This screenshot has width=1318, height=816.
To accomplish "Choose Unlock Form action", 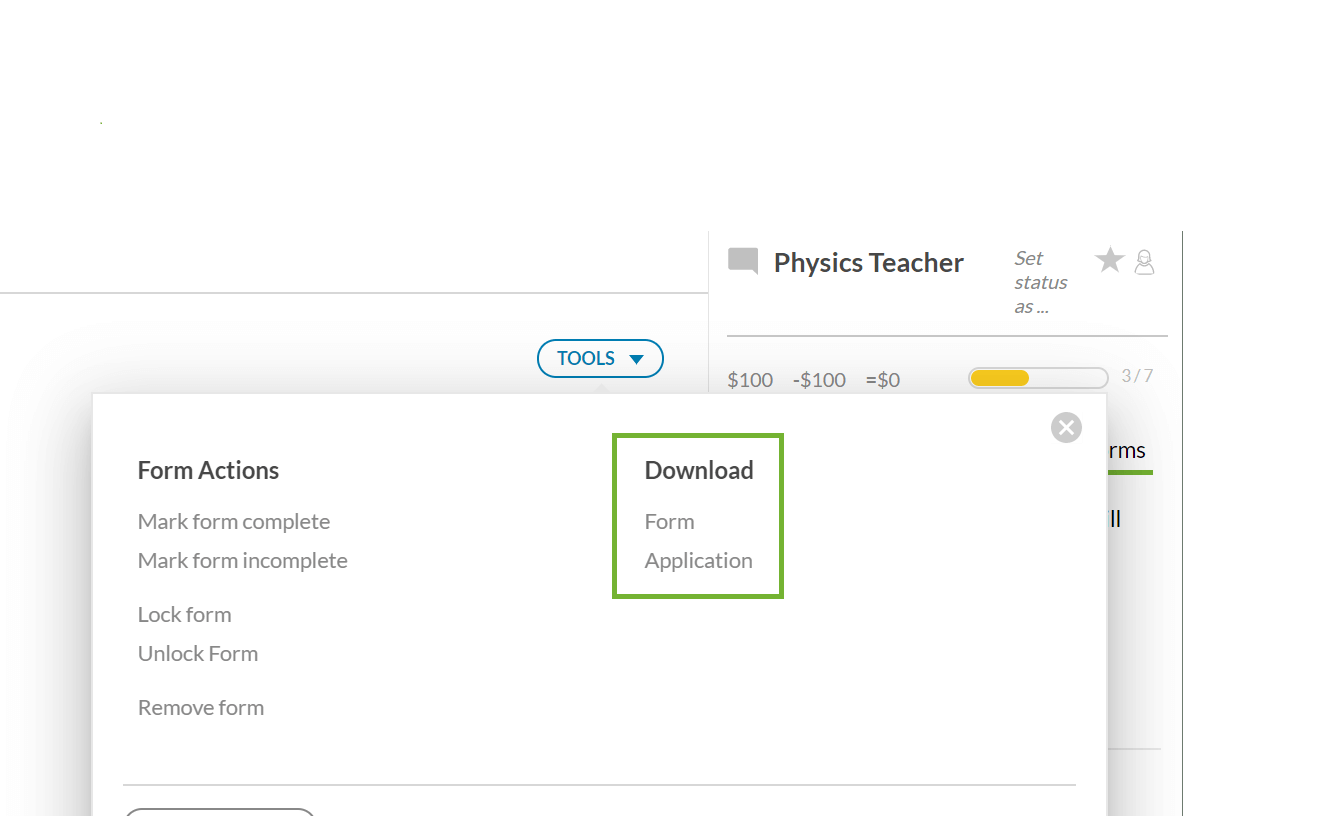I will [197, 653].
